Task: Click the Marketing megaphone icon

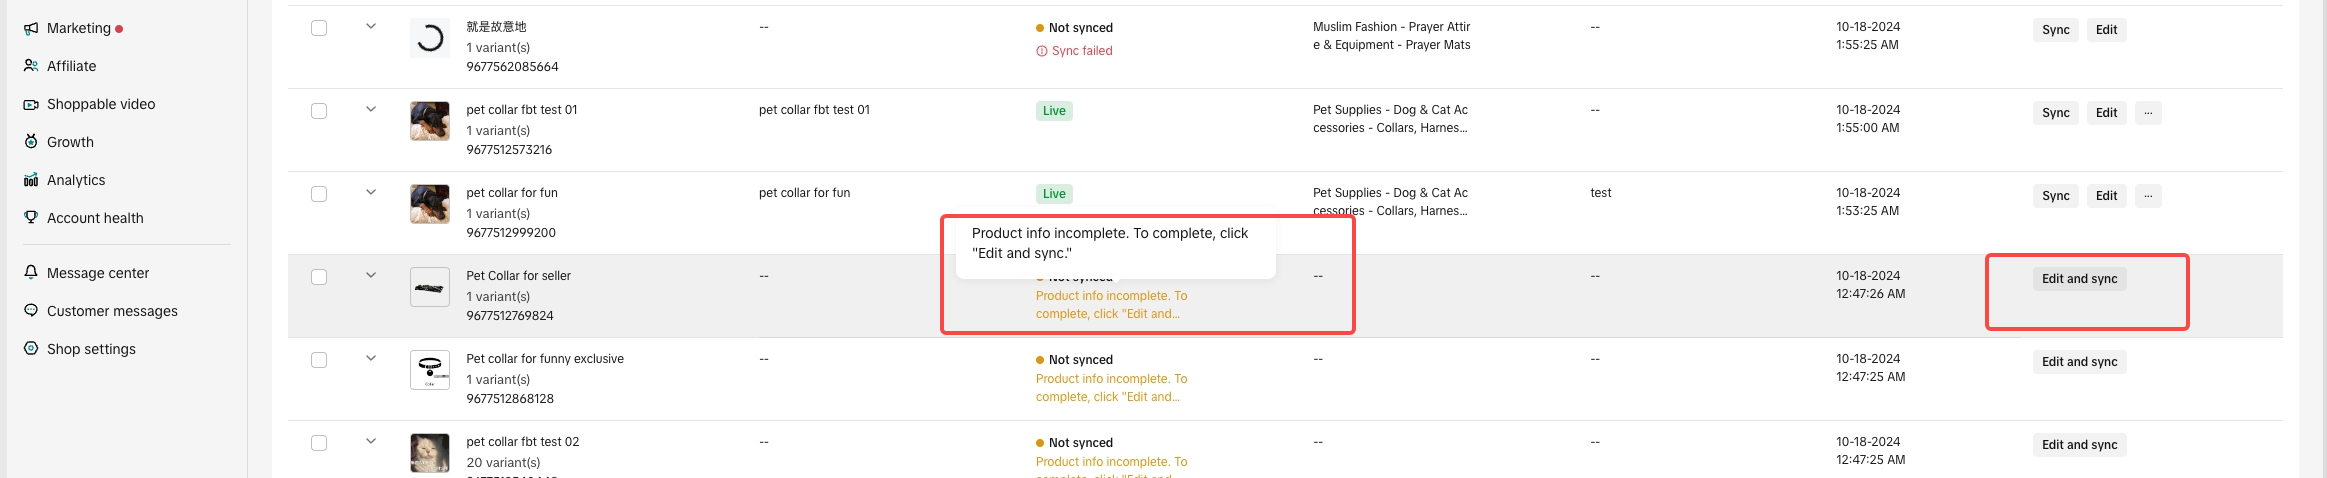Action: [31, 28]
